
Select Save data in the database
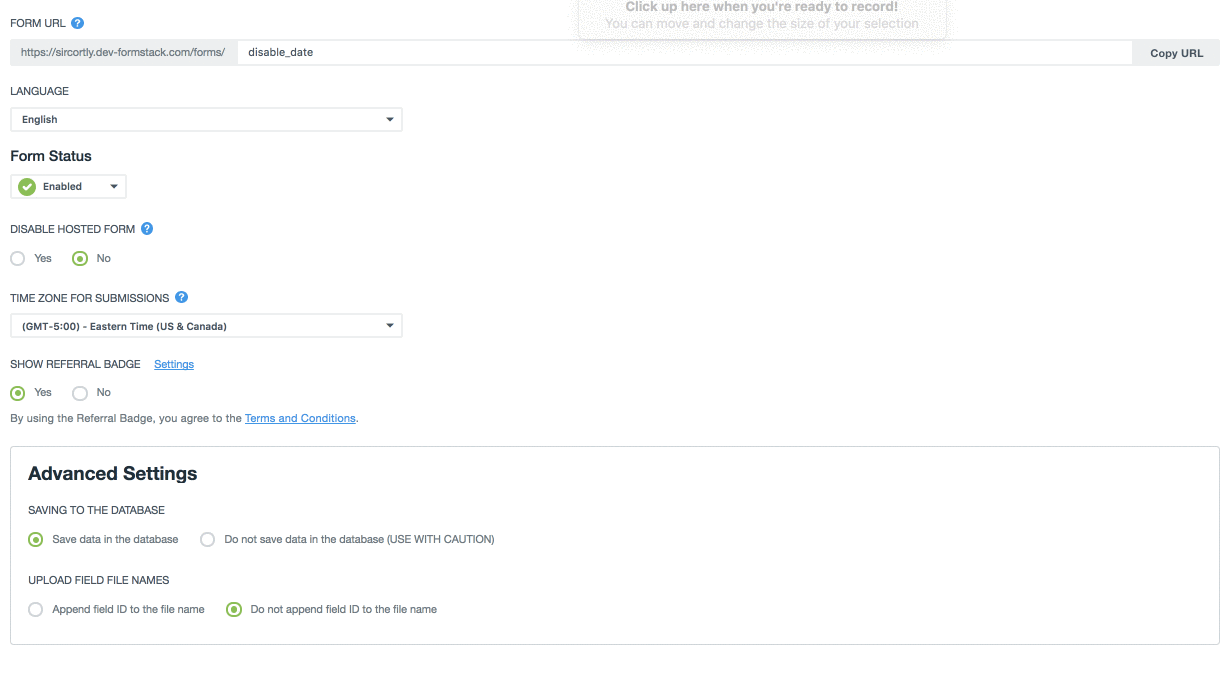pos(35,538)
